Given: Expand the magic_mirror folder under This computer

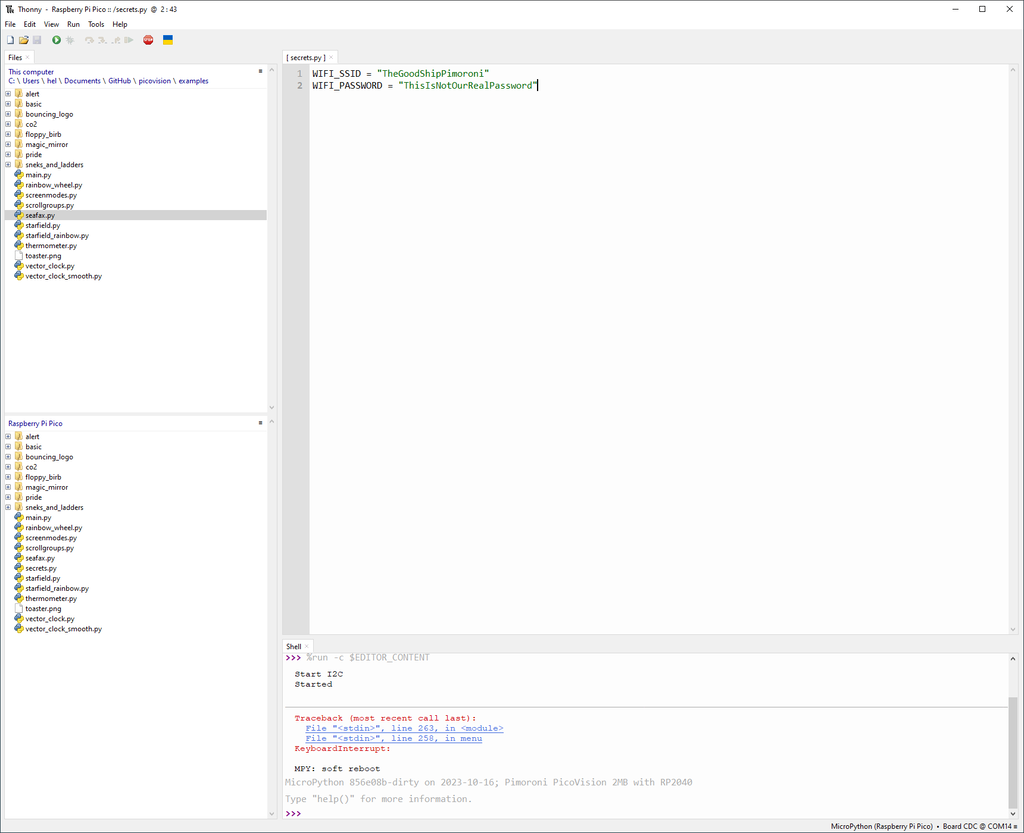Looking at the screenshot, I should [8, 144].
